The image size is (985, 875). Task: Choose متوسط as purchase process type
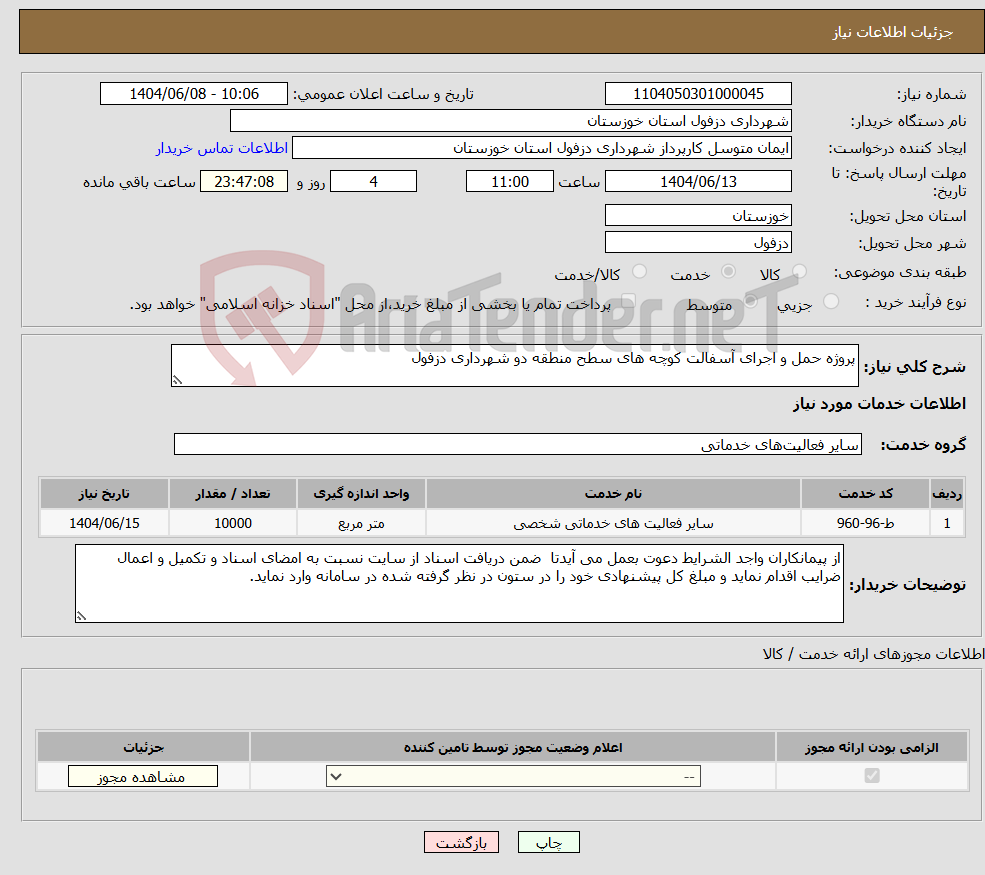[752, 300]
